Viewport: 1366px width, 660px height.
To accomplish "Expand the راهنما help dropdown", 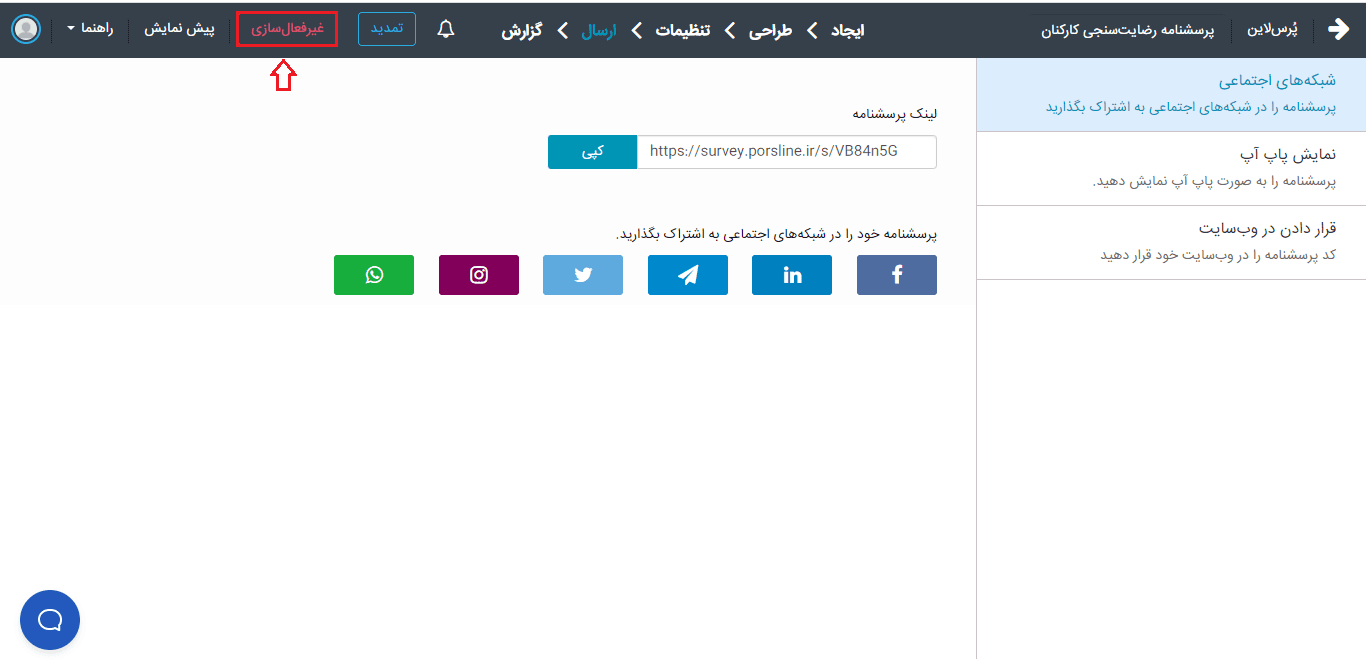I will point(90,29).
